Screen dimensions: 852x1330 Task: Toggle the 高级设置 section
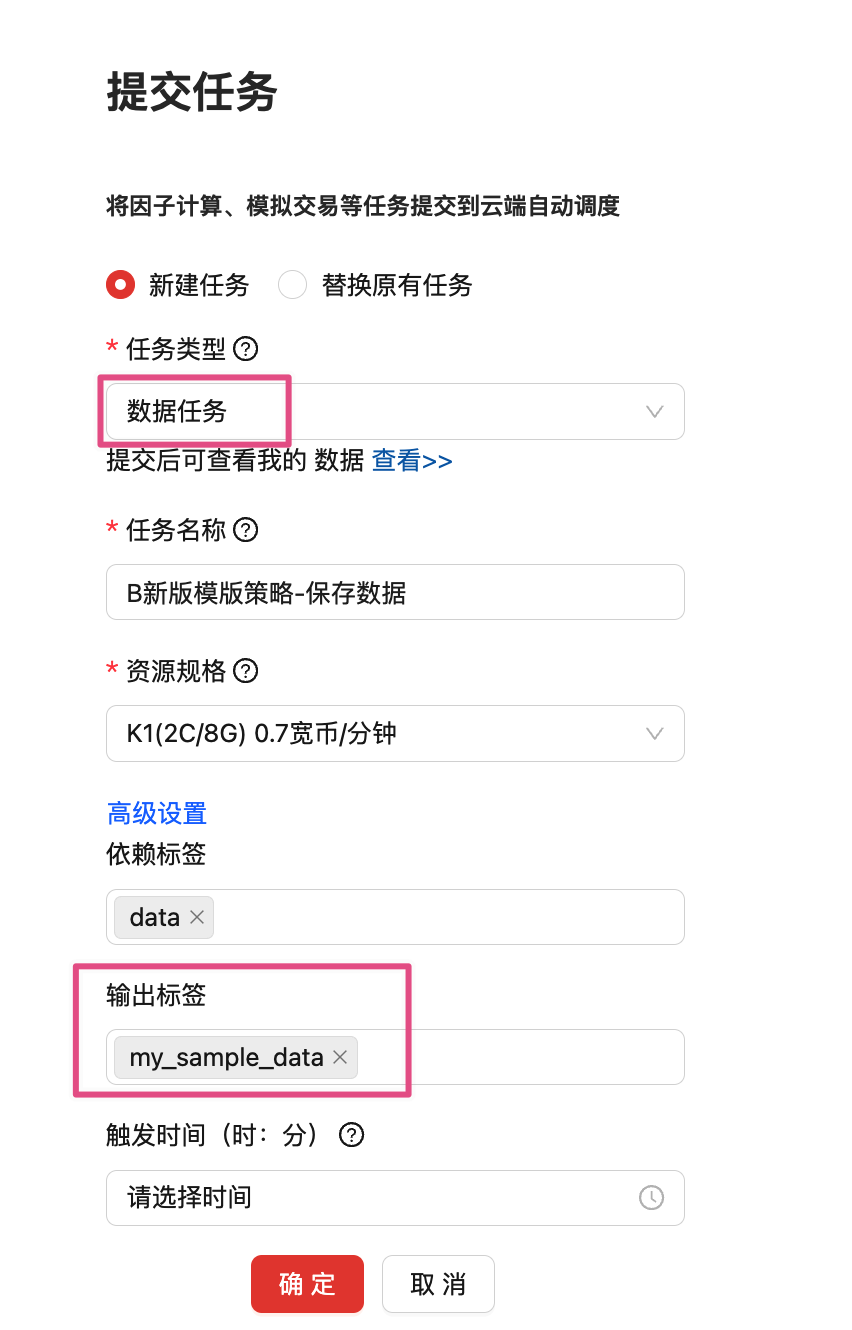(156, 813)
